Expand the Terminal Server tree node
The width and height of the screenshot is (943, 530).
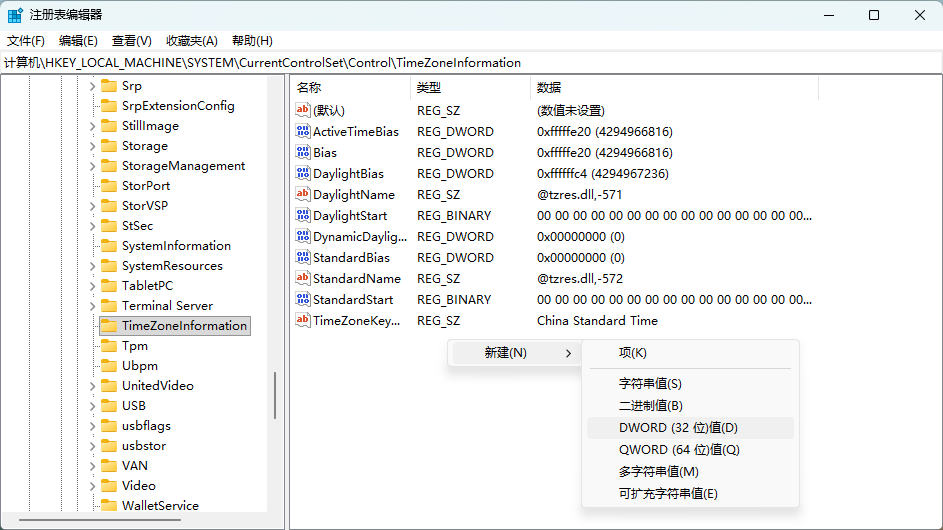[93, 306]
